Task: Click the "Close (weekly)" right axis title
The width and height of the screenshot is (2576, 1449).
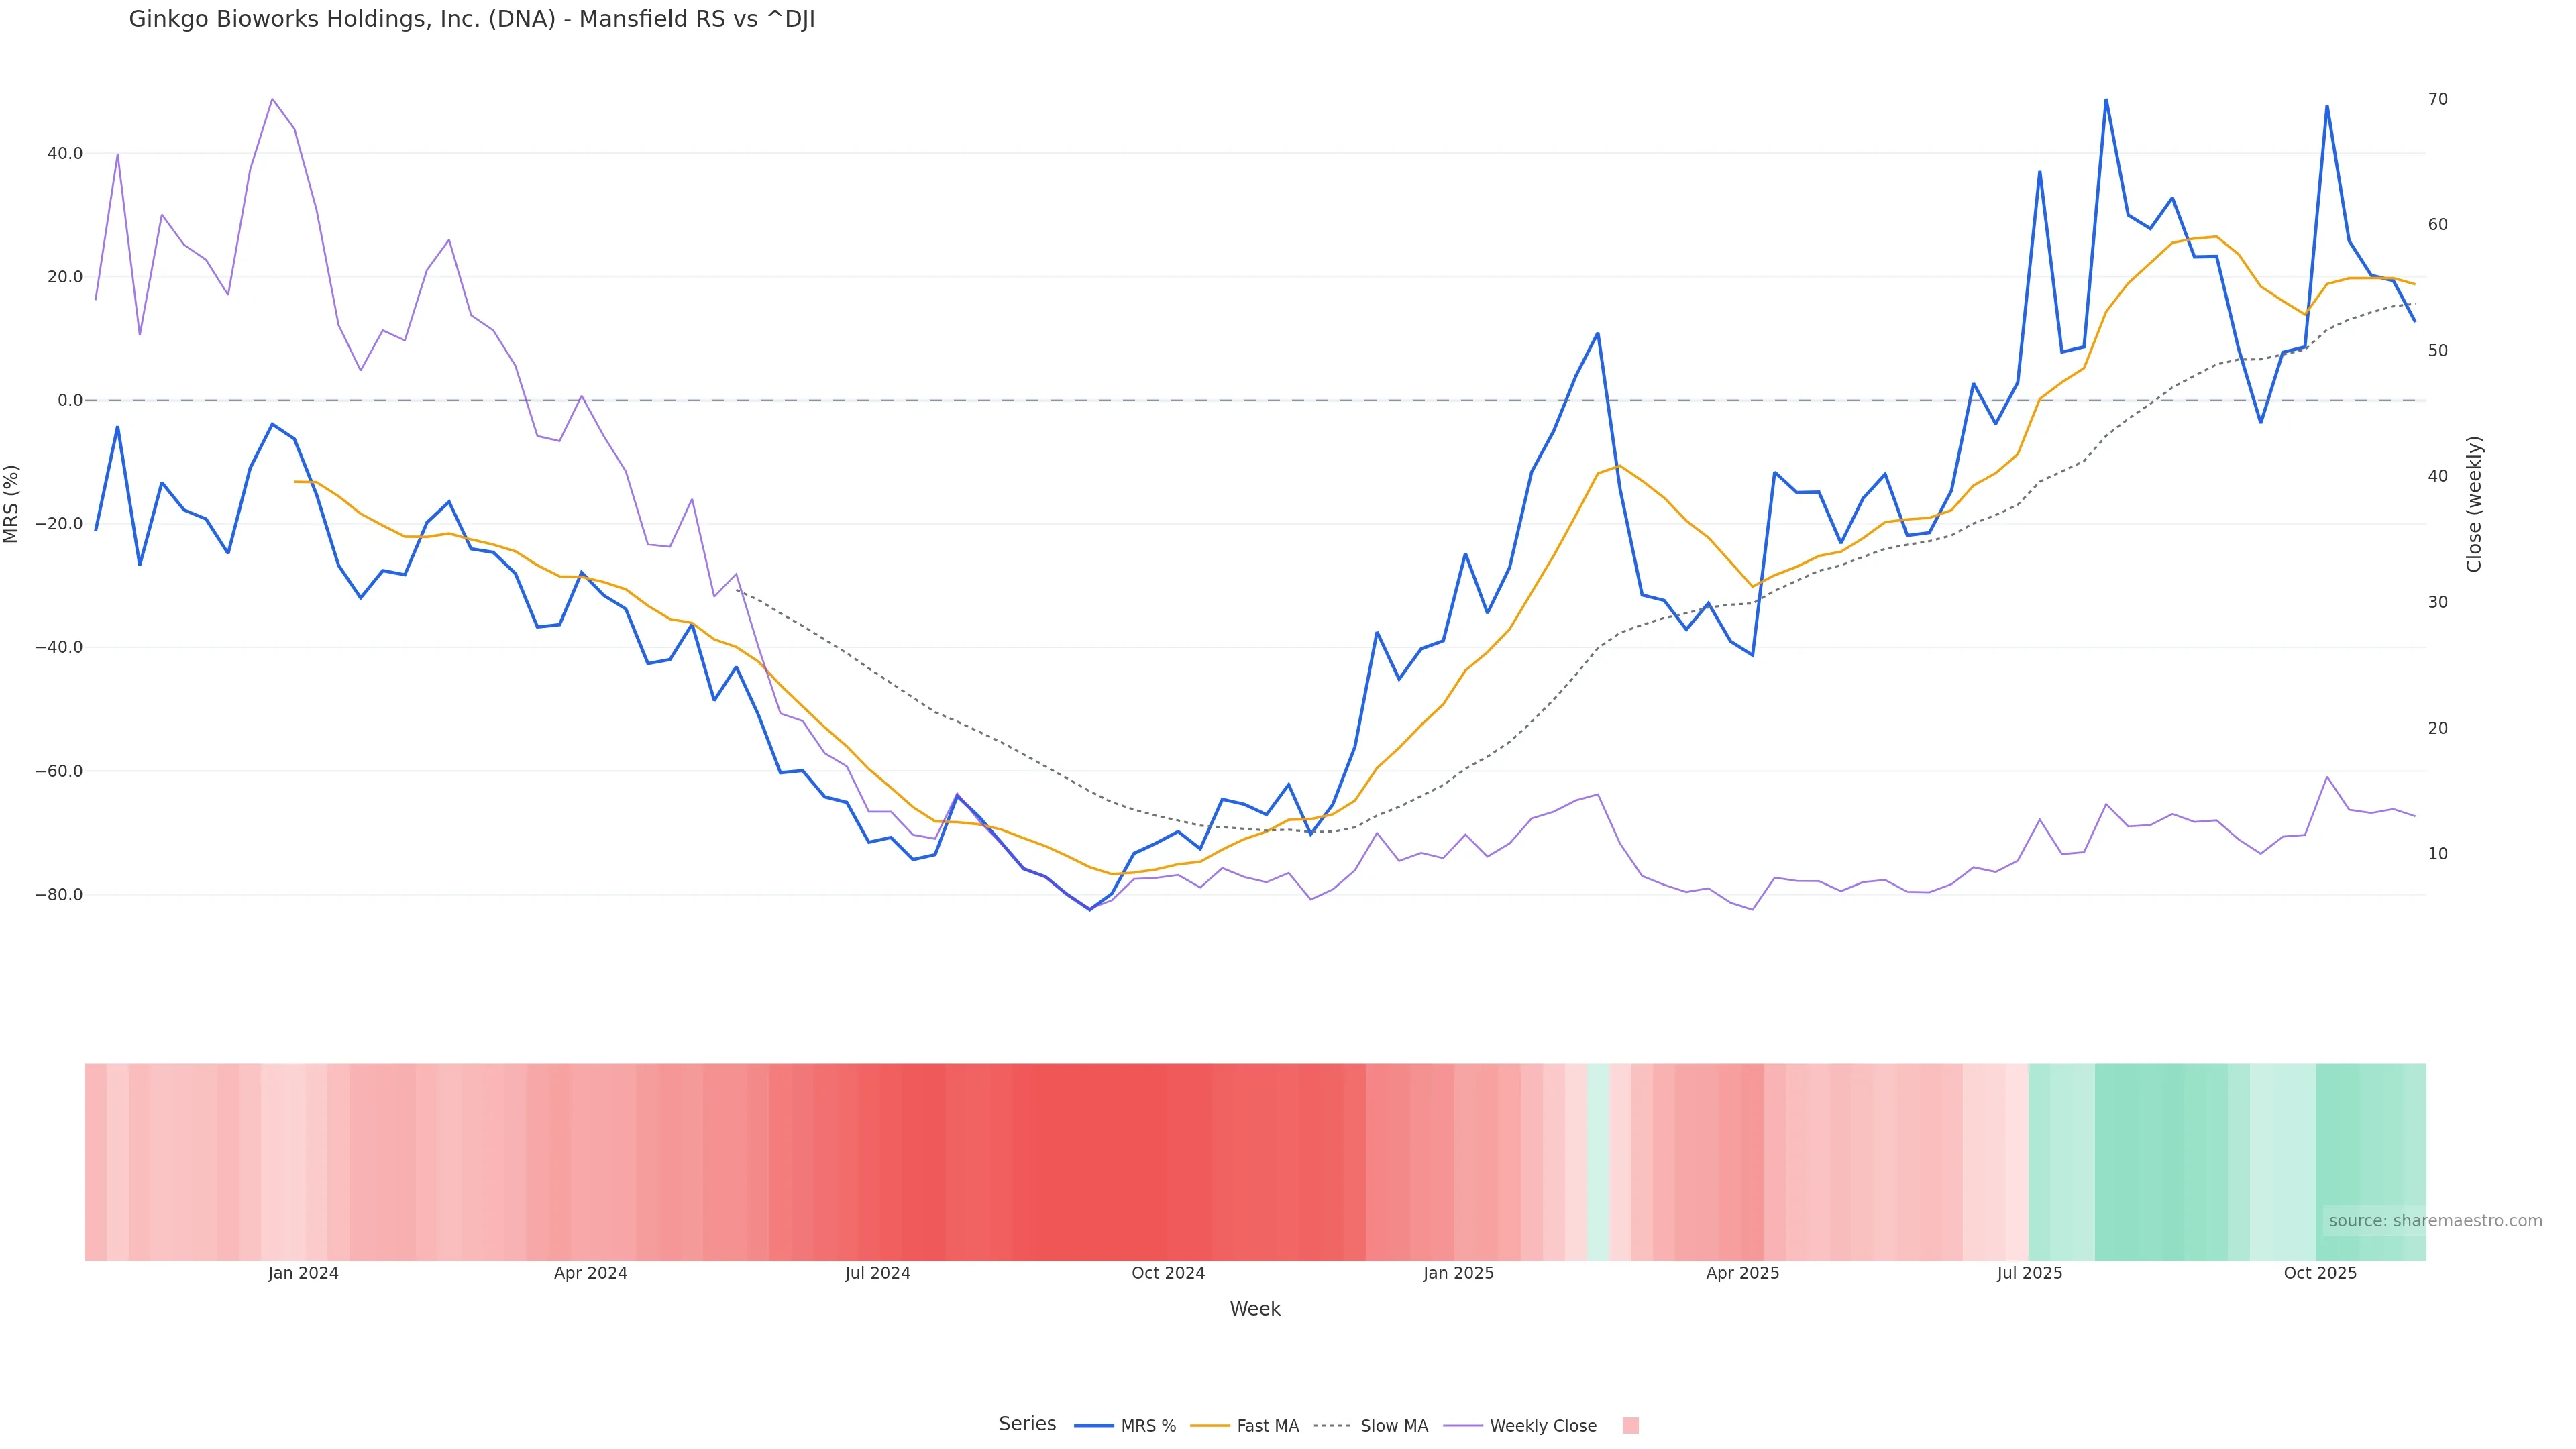Action: [2474, 504]
